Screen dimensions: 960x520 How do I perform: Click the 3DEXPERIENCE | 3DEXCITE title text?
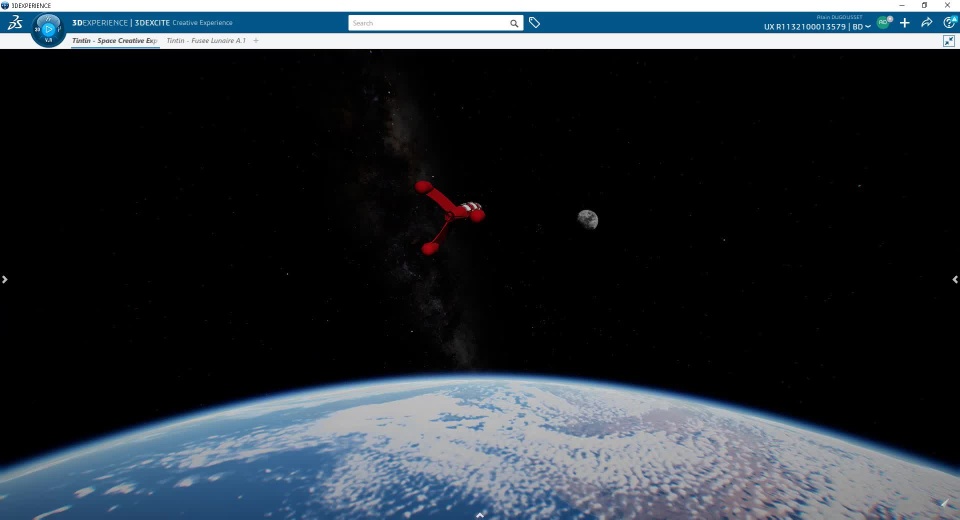pyautogui.click(x=121, y=23)
